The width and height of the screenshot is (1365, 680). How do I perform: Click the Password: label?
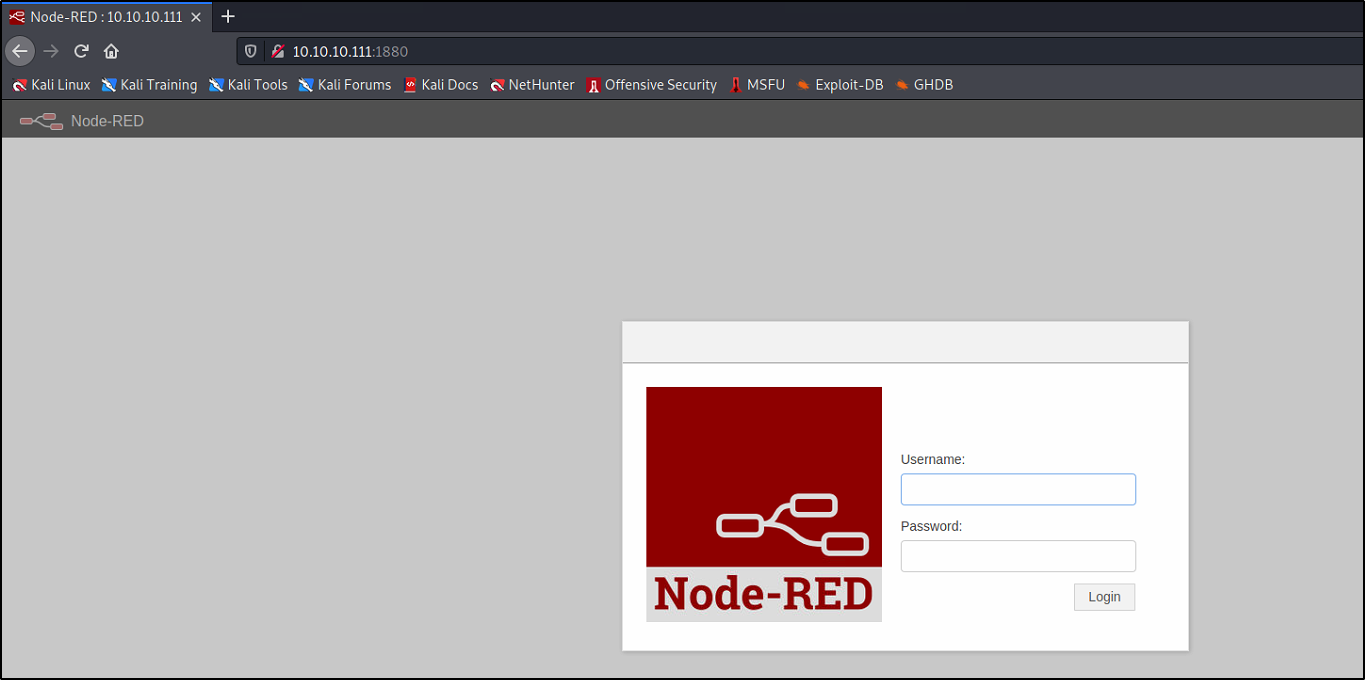(x=931, y=526)
